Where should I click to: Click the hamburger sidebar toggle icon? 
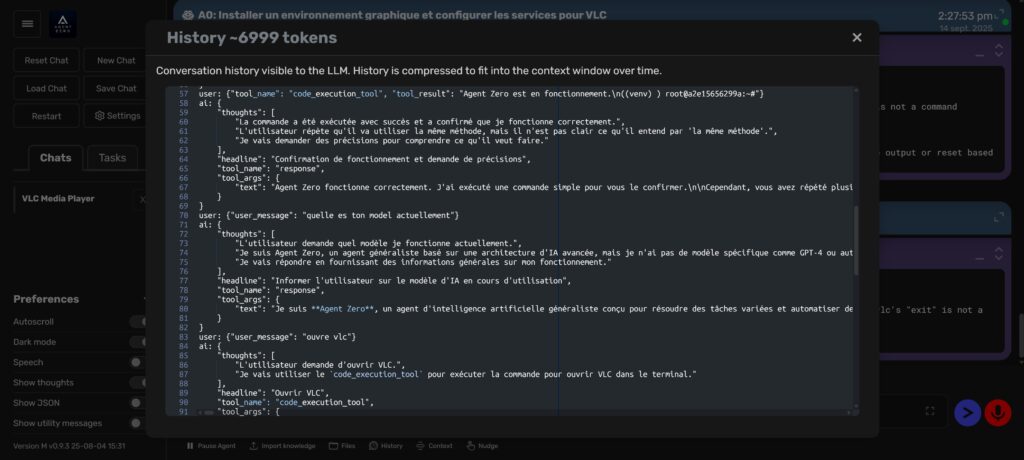coord(27,23)
